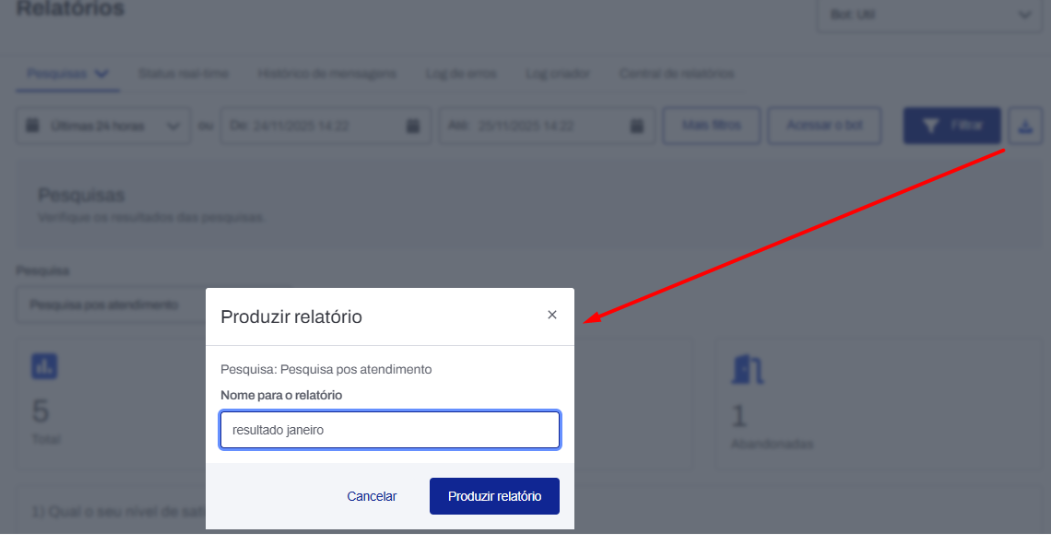Open the Histórico de mensagens tab
This screenshot has width=1051, height=535.
327,74
